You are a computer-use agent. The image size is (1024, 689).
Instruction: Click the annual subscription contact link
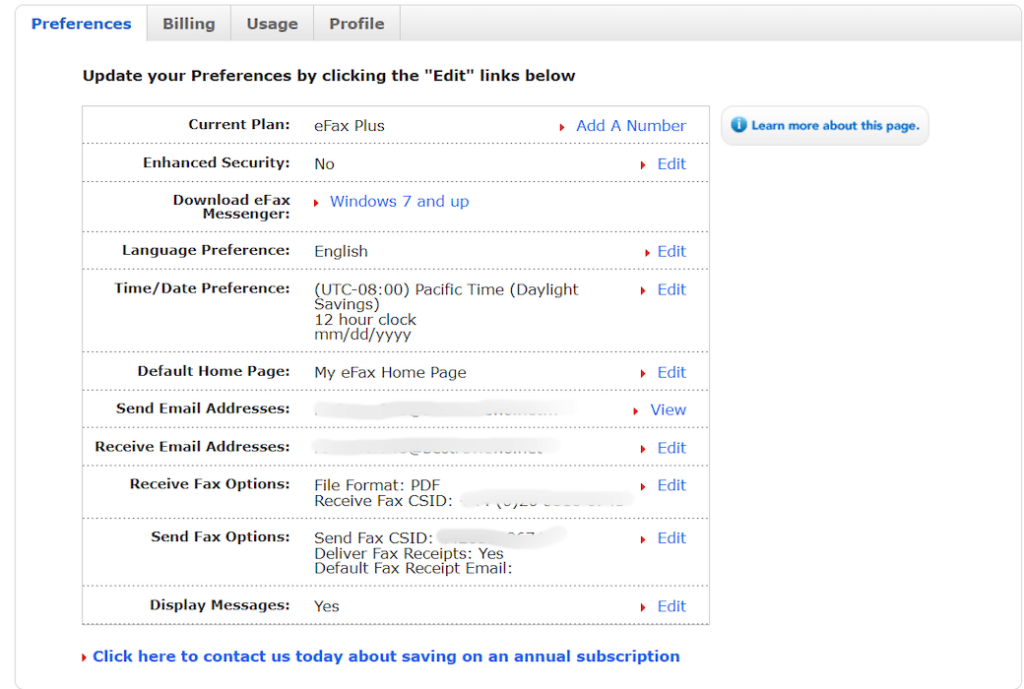click(x=385, y=656)
